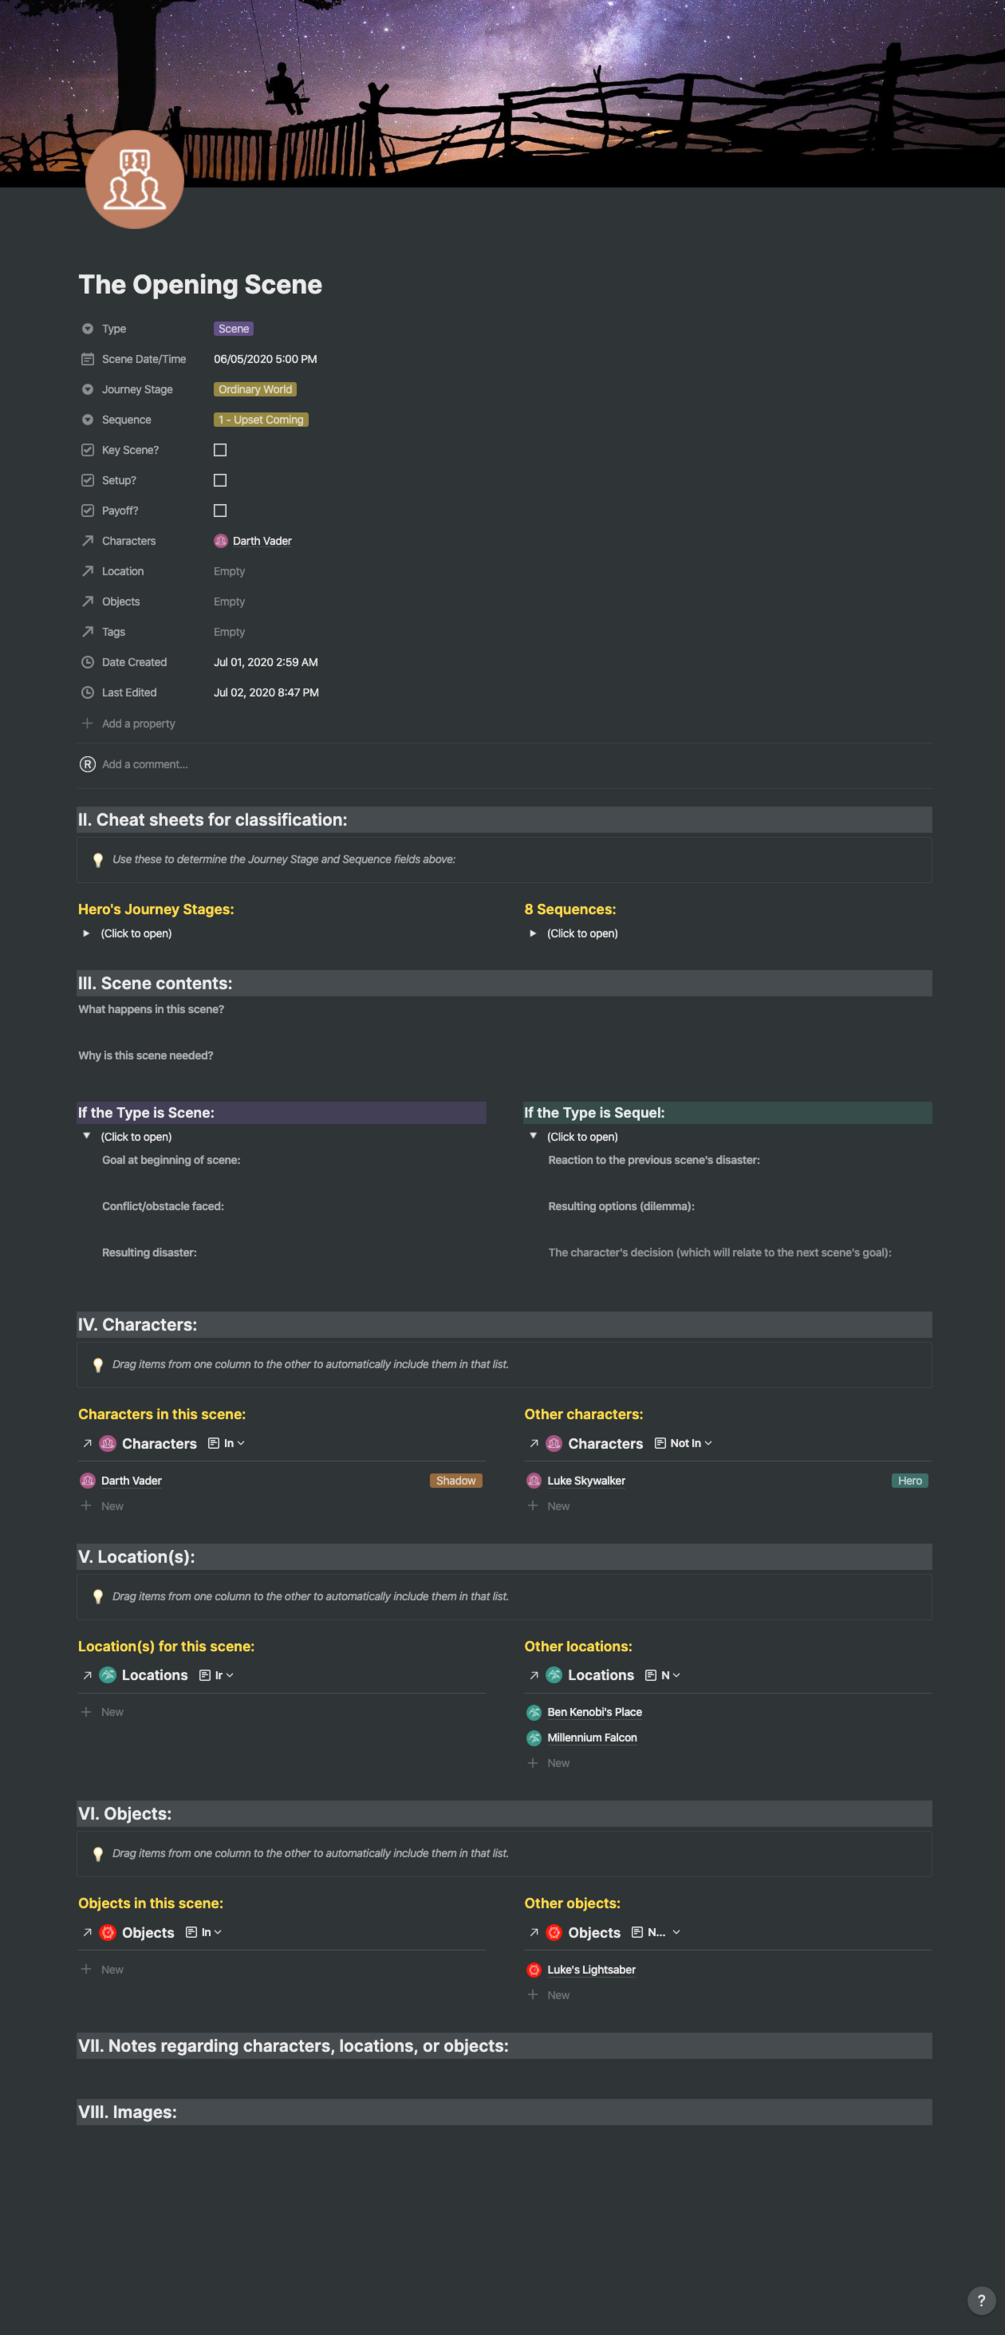Tick the Payoff? checkbox
The height and width of the screenshot is (2335, 1005).
(220, 511)
